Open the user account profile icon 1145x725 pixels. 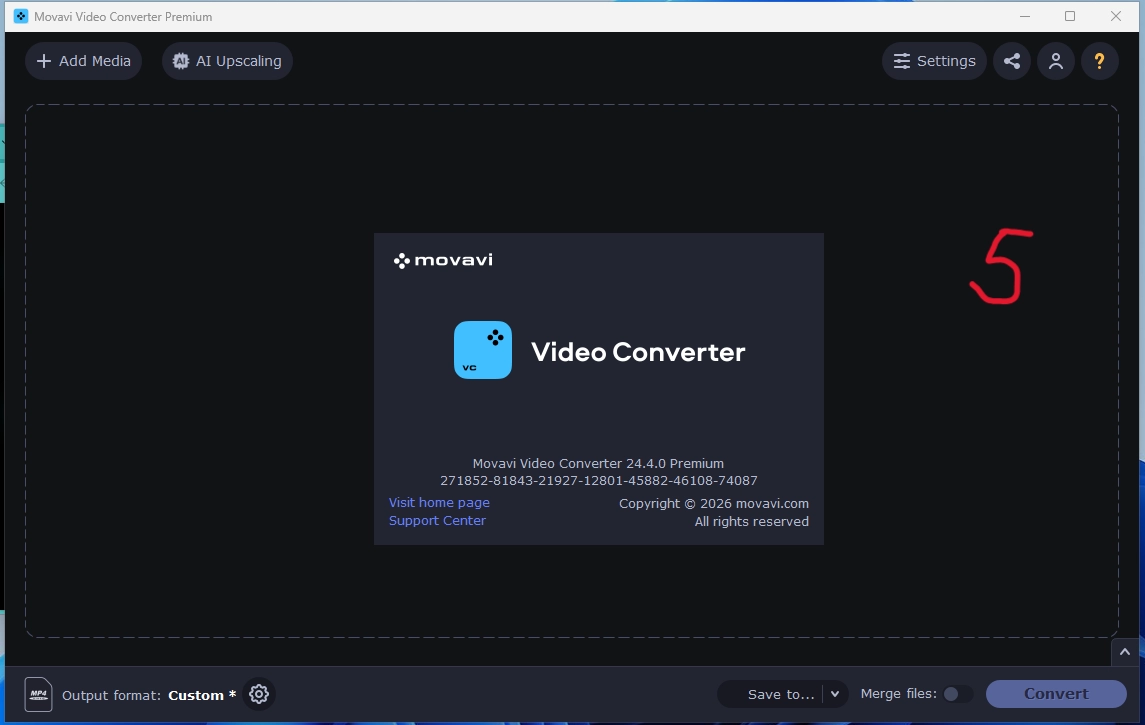(1055, 61)
